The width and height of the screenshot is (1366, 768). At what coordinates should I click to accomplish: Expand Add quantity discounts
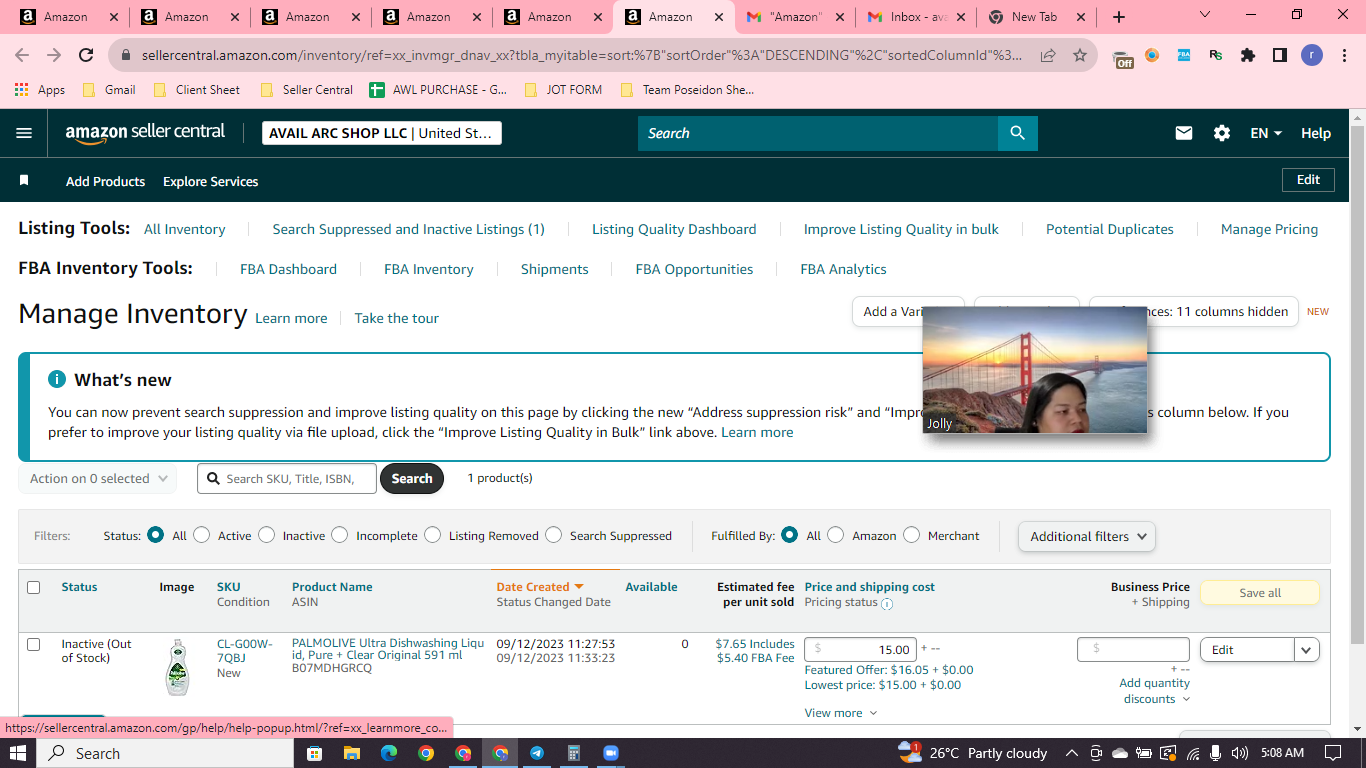tap(1155, 691)
